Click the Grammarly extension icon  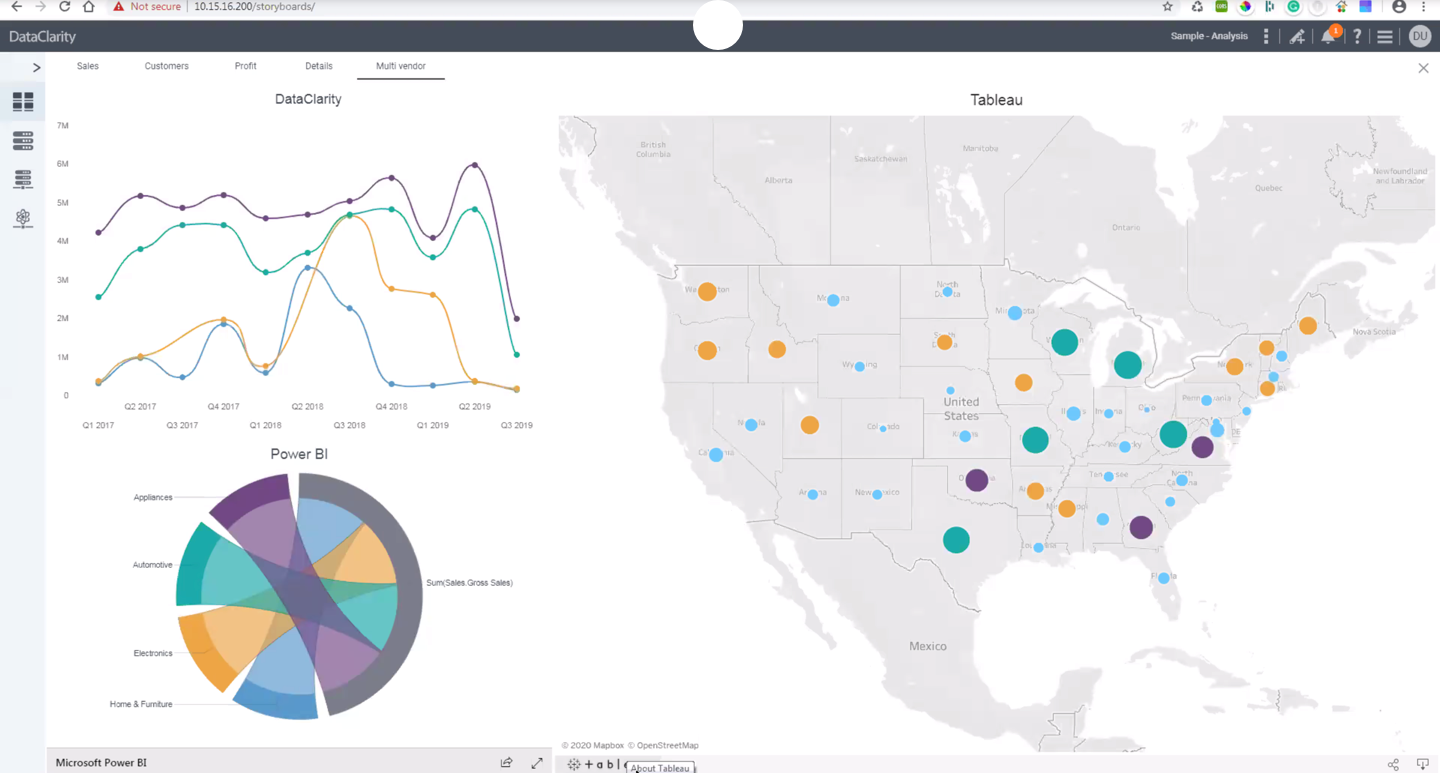tap(1293, 7)
